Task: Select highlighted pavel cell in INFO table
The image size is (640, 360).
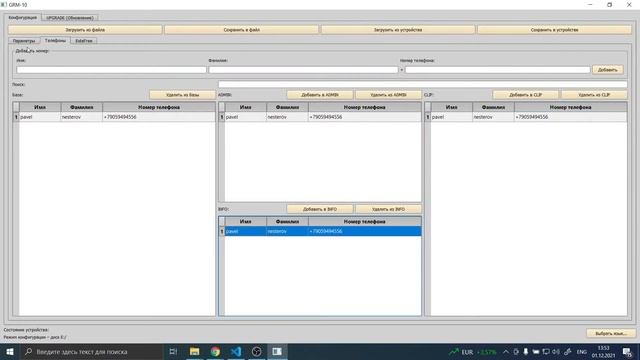Action: tap(246, 231)
